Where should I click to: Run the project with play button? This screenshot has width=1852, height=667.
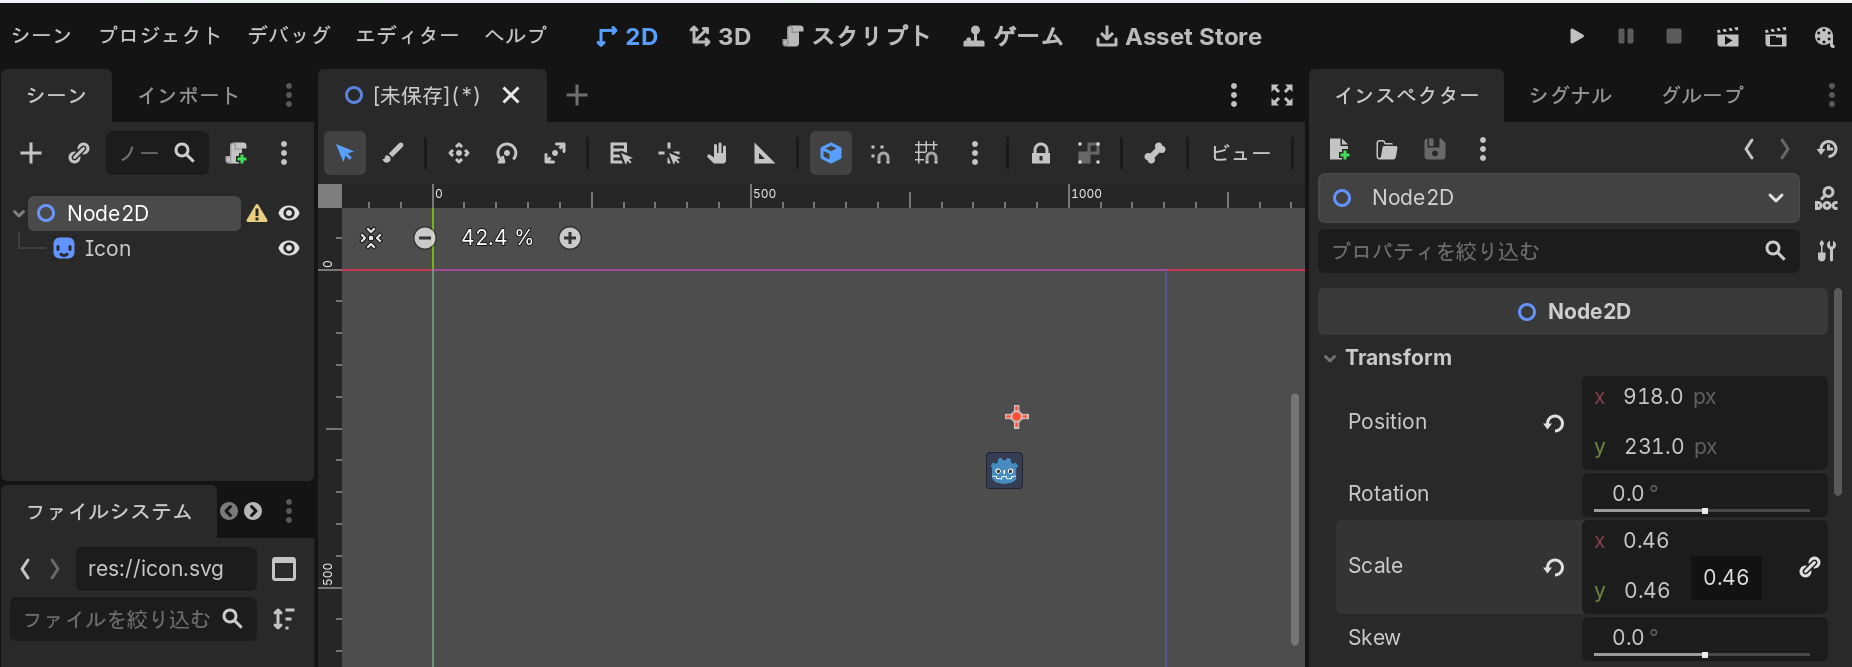coord(1577,36)
